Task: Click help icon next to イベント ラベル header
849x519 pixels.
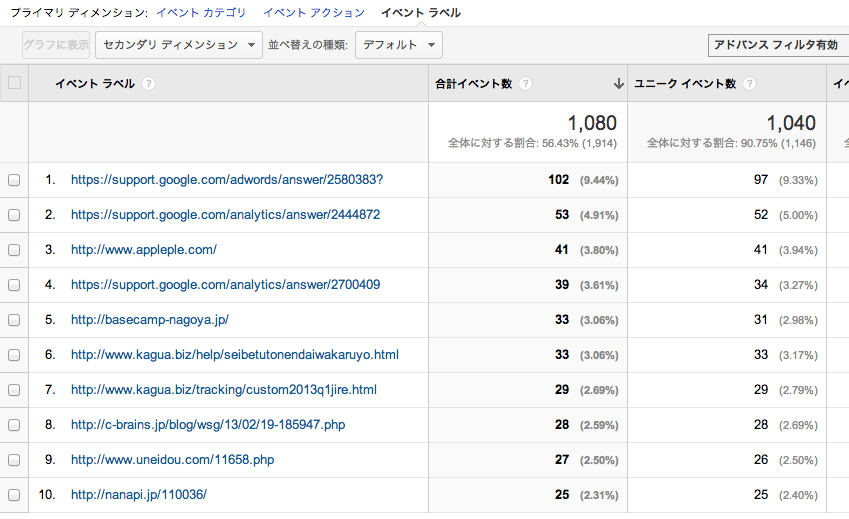Action: 149,85
